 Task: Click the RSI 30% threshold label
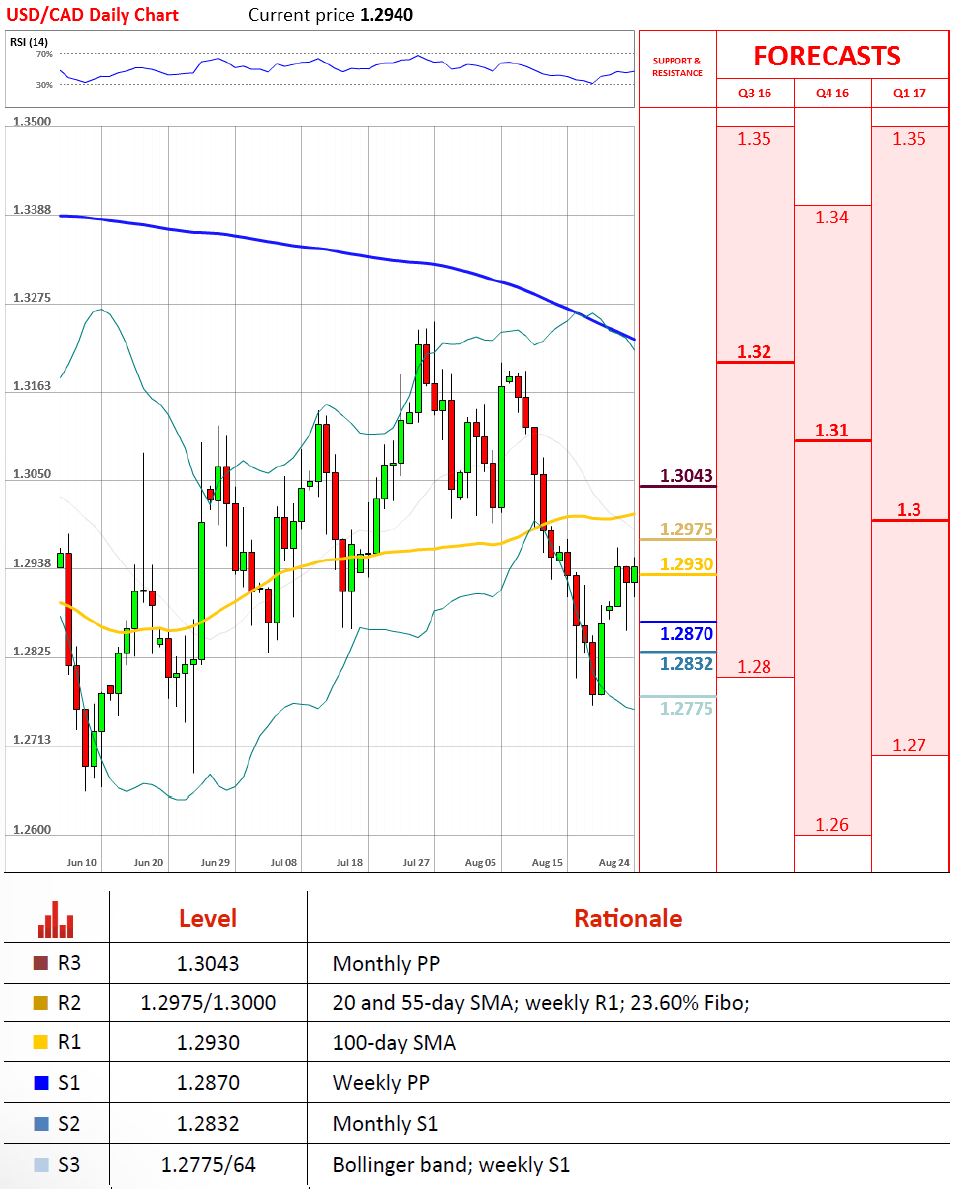[x=44, y=85]
